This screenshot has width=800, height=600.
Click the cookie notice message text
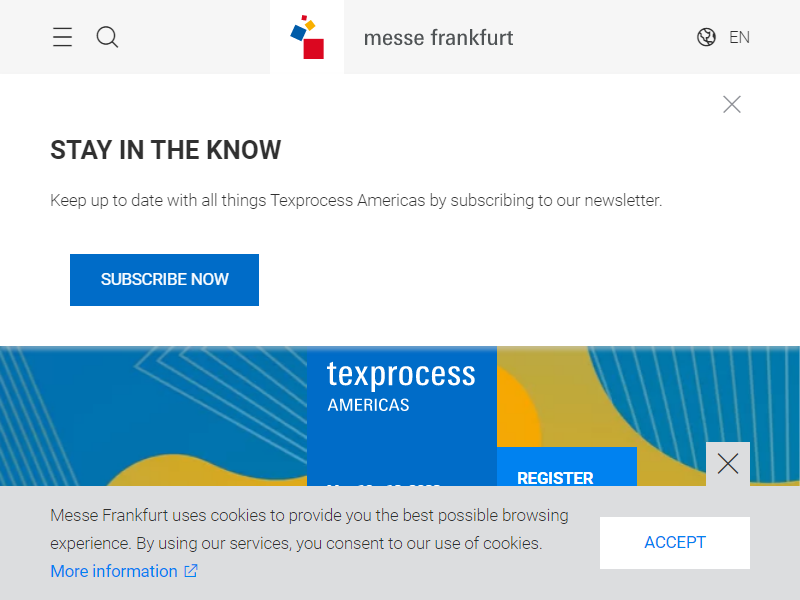[309, 529]
